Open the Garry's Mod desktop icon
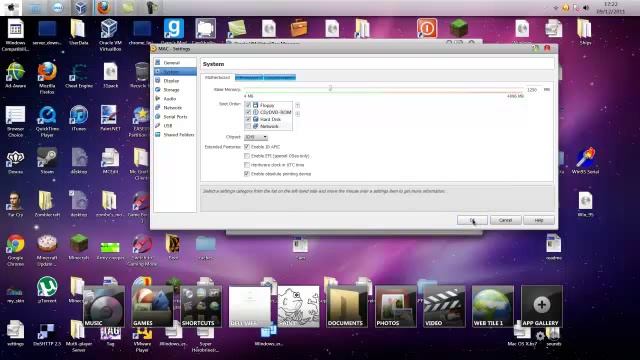The image size is (640, 360). point(174,32)
